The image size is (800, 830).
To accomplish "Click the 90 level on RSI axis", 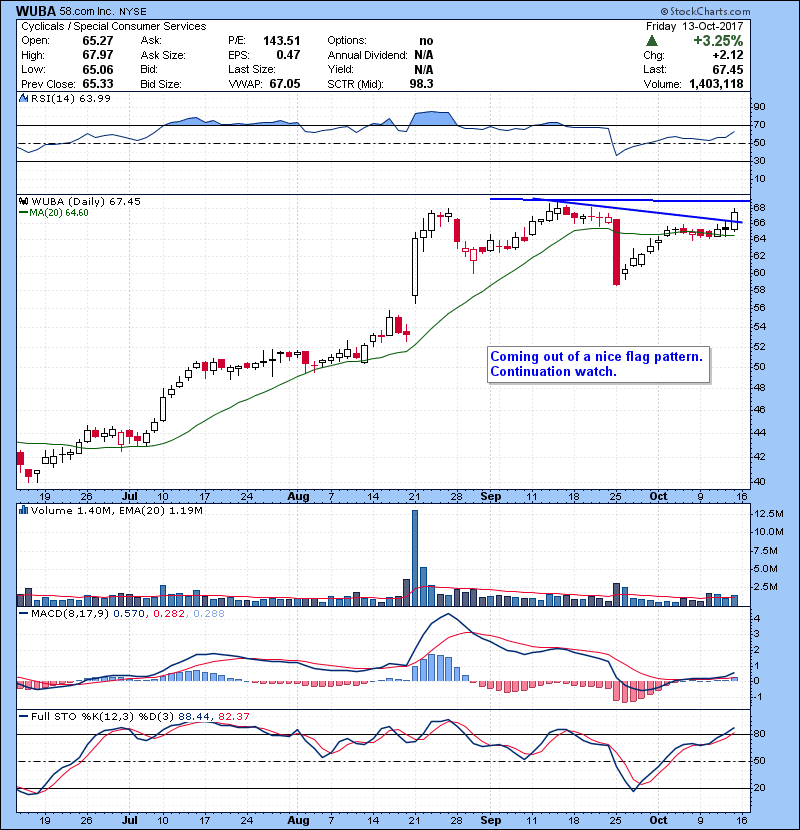I will click(x=759, y=107).
